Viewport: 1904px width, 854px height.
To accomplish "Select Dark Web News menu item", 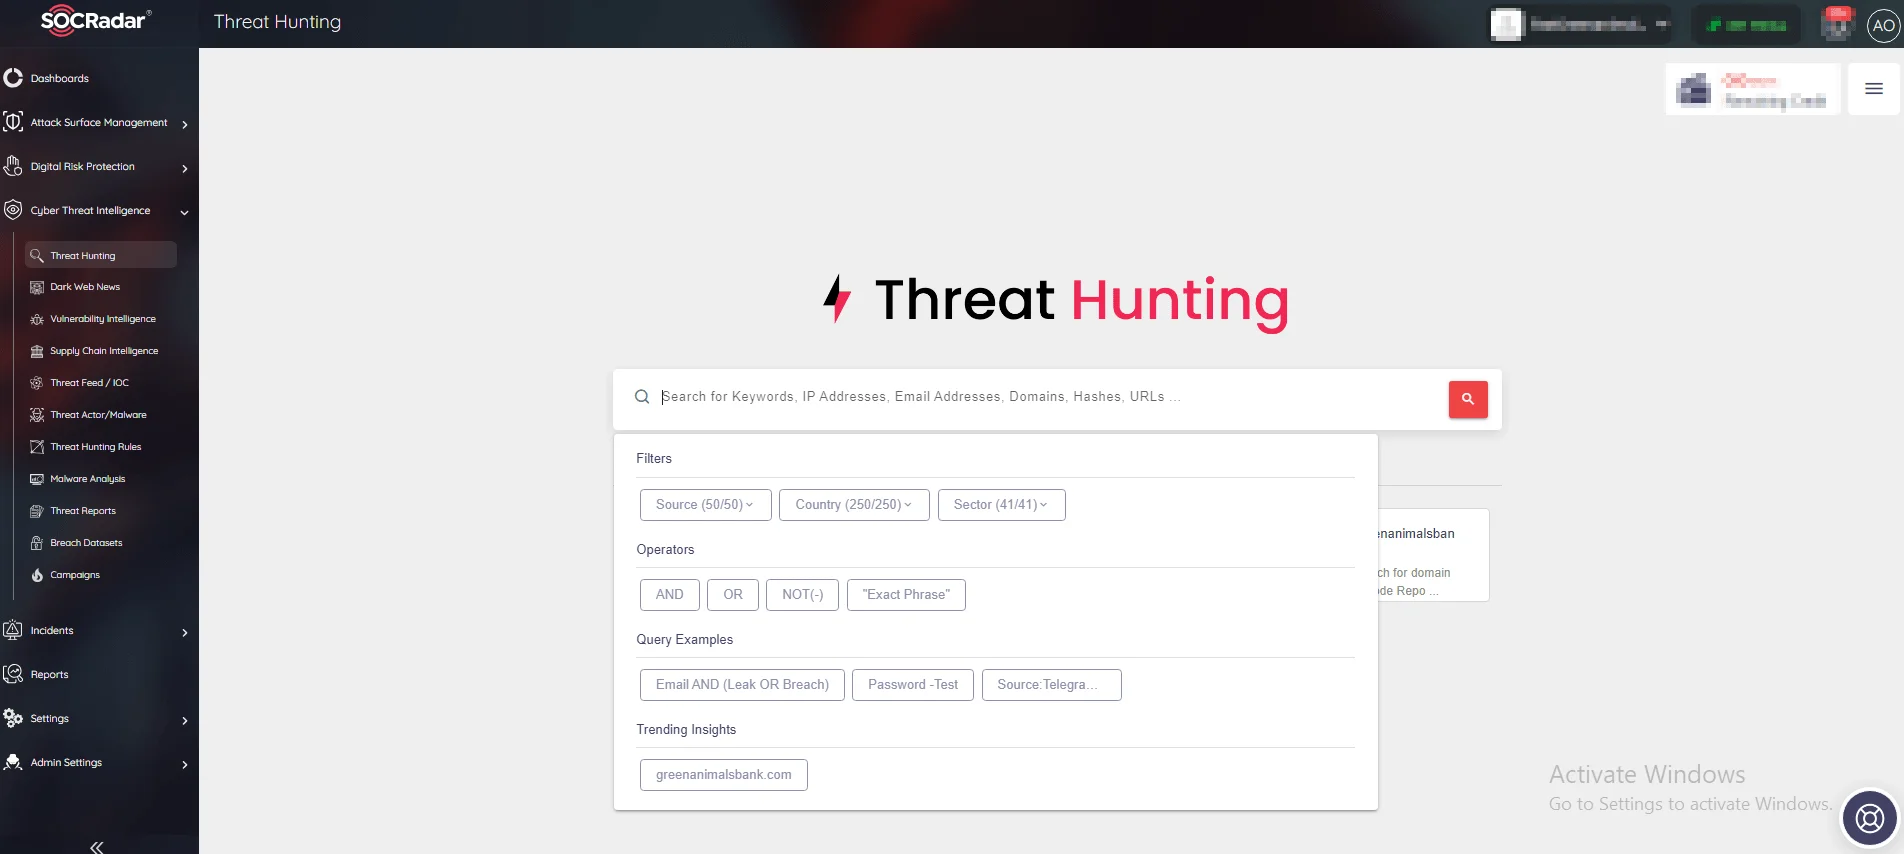I will point(100,287).
